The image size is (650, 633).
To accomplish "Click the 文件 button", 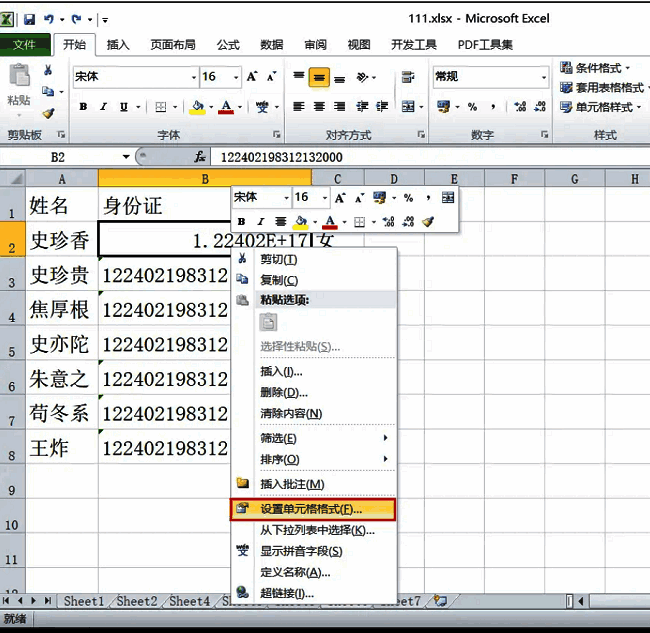I will tap(25, 45).
